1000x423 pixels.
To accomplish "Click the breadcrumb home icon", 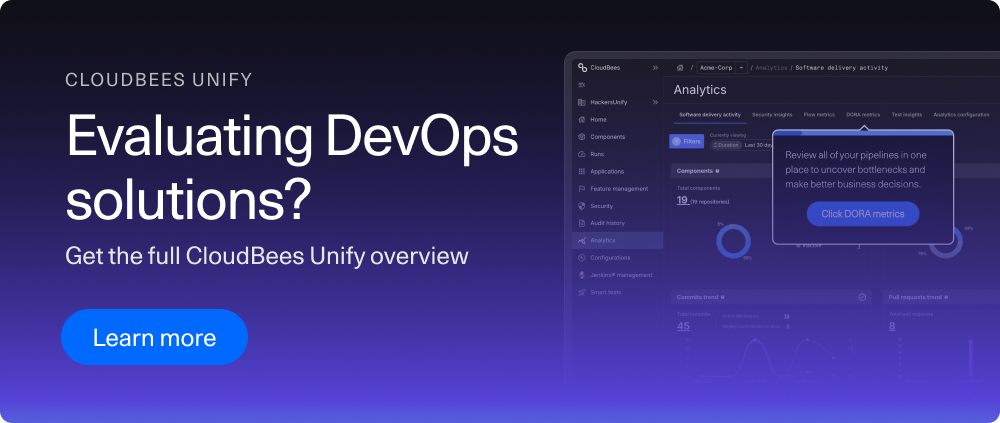I will [680, 68].
